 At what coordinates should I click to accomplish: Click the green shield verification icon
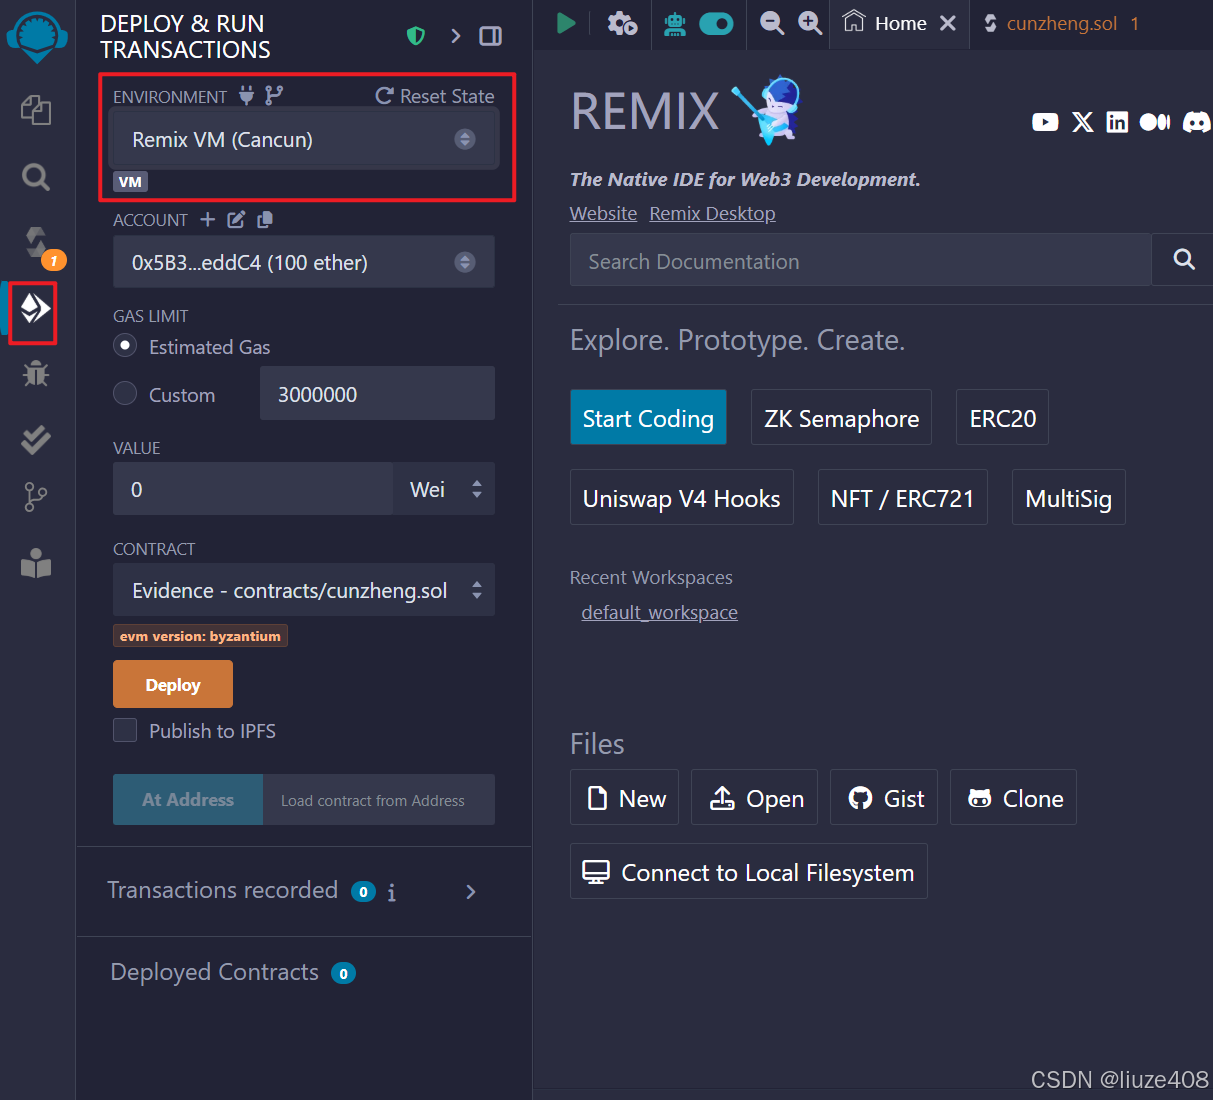pyautogui.click(x=416, y=36)
